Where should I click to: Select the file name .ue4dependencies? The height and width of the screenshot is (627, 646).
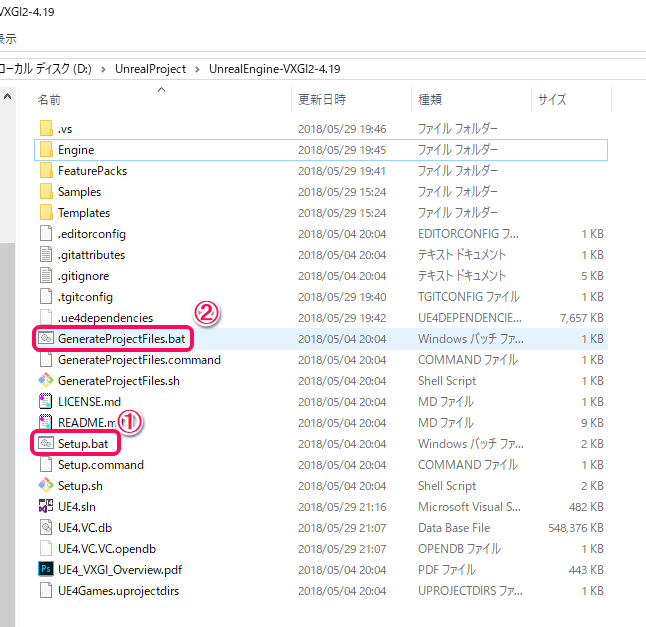click(105, 318)
